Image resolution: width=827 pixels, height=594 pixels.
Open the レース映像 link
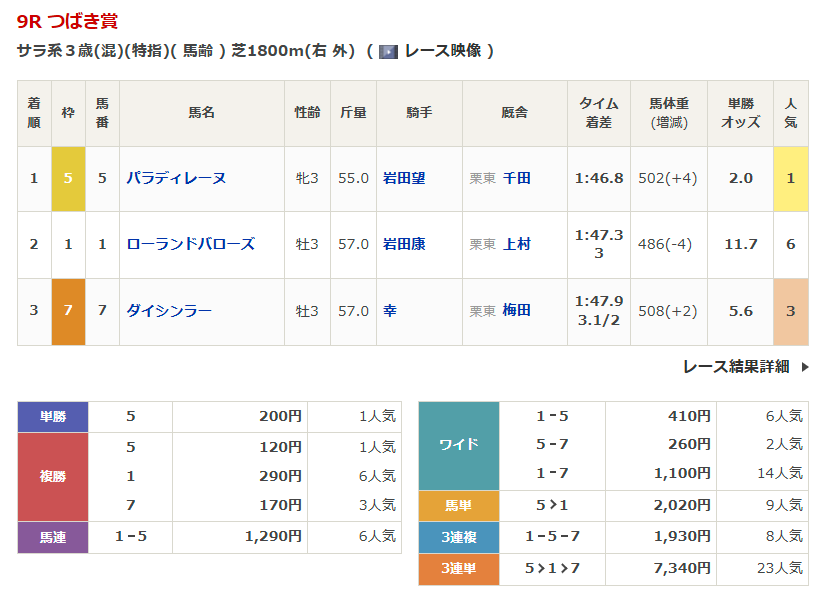[x=443, y=51]
